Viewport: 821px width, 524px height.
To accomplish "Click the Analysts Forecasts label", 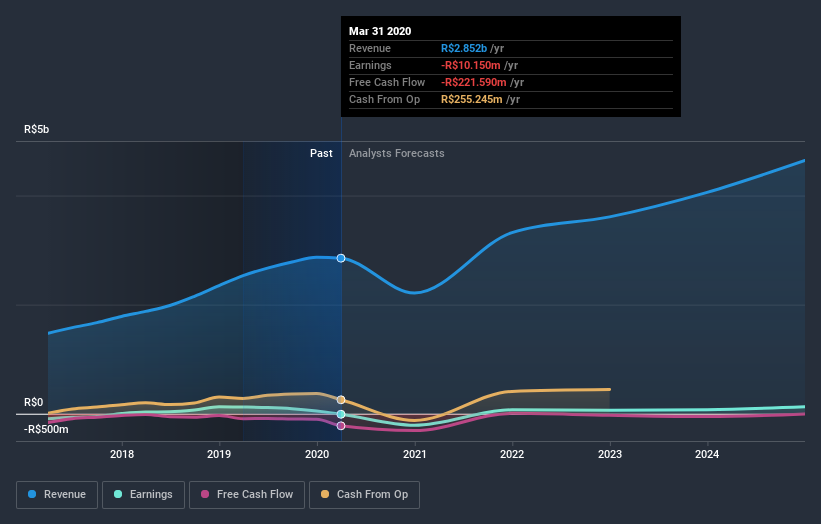I will pos(397,153).
